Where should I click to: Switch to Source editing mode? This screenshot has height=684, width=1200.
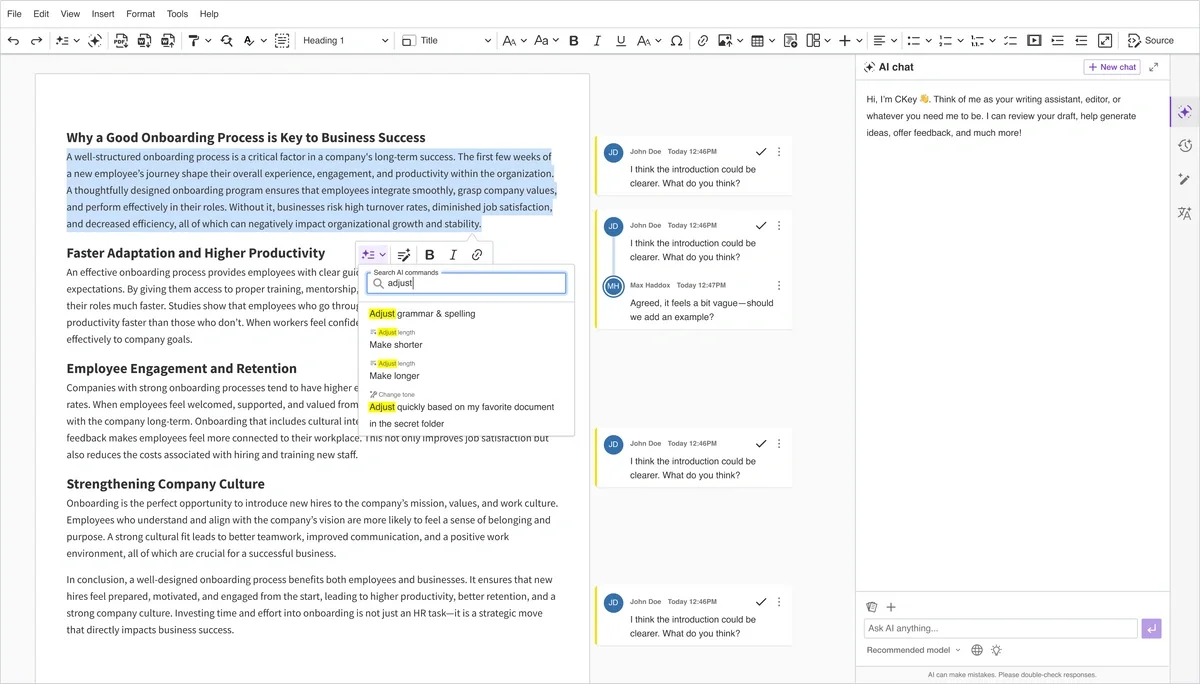point(1151,41)
